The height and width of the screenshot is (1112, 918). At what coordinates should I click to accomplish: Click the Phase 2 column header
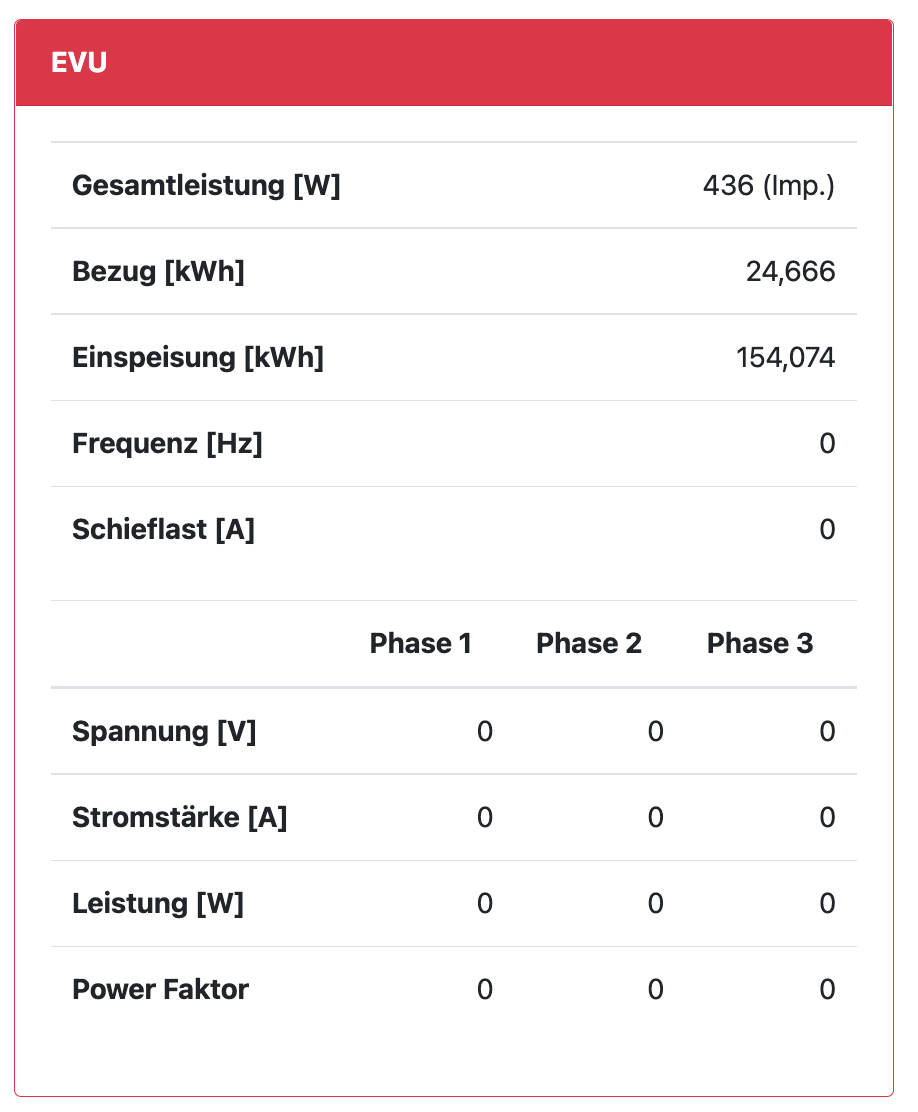click(x=589, y=644)
